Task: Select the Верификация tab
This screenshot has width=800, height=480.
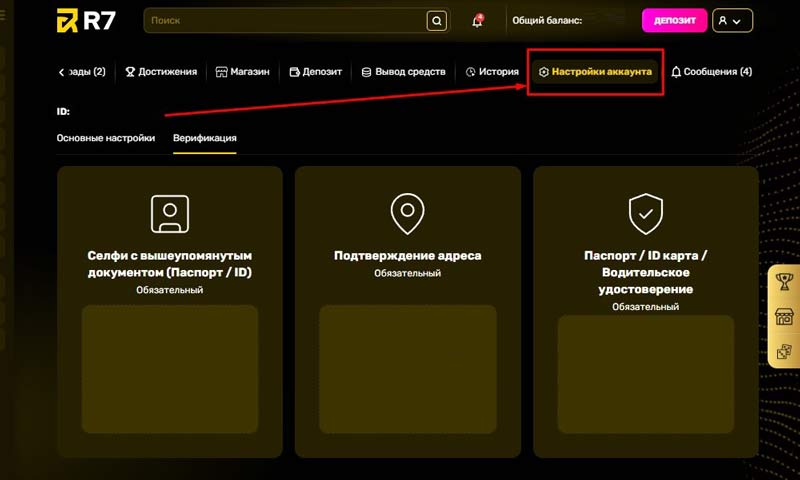Action: click(204, 138)
